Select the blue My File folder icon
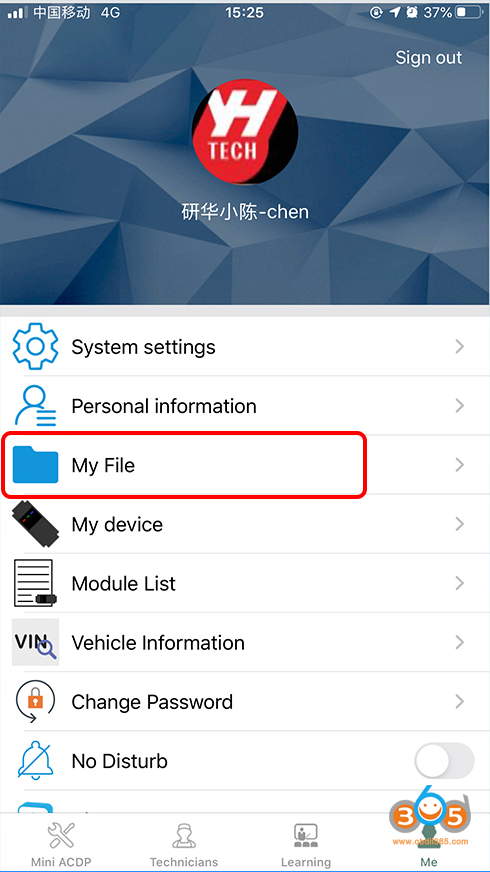This screenshot has height=872, width=490. 35,465
